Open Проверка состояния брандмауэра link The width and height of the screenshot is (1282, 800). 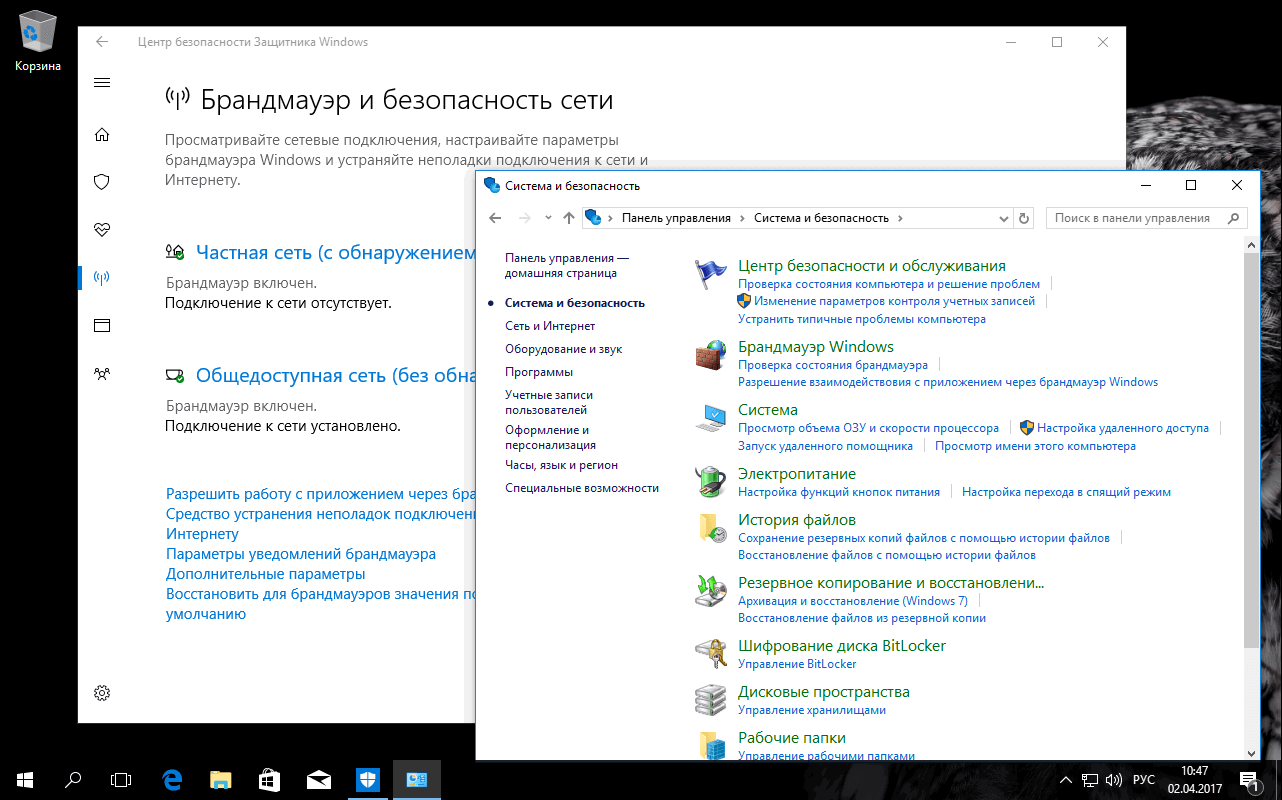(x=833, y=365)
